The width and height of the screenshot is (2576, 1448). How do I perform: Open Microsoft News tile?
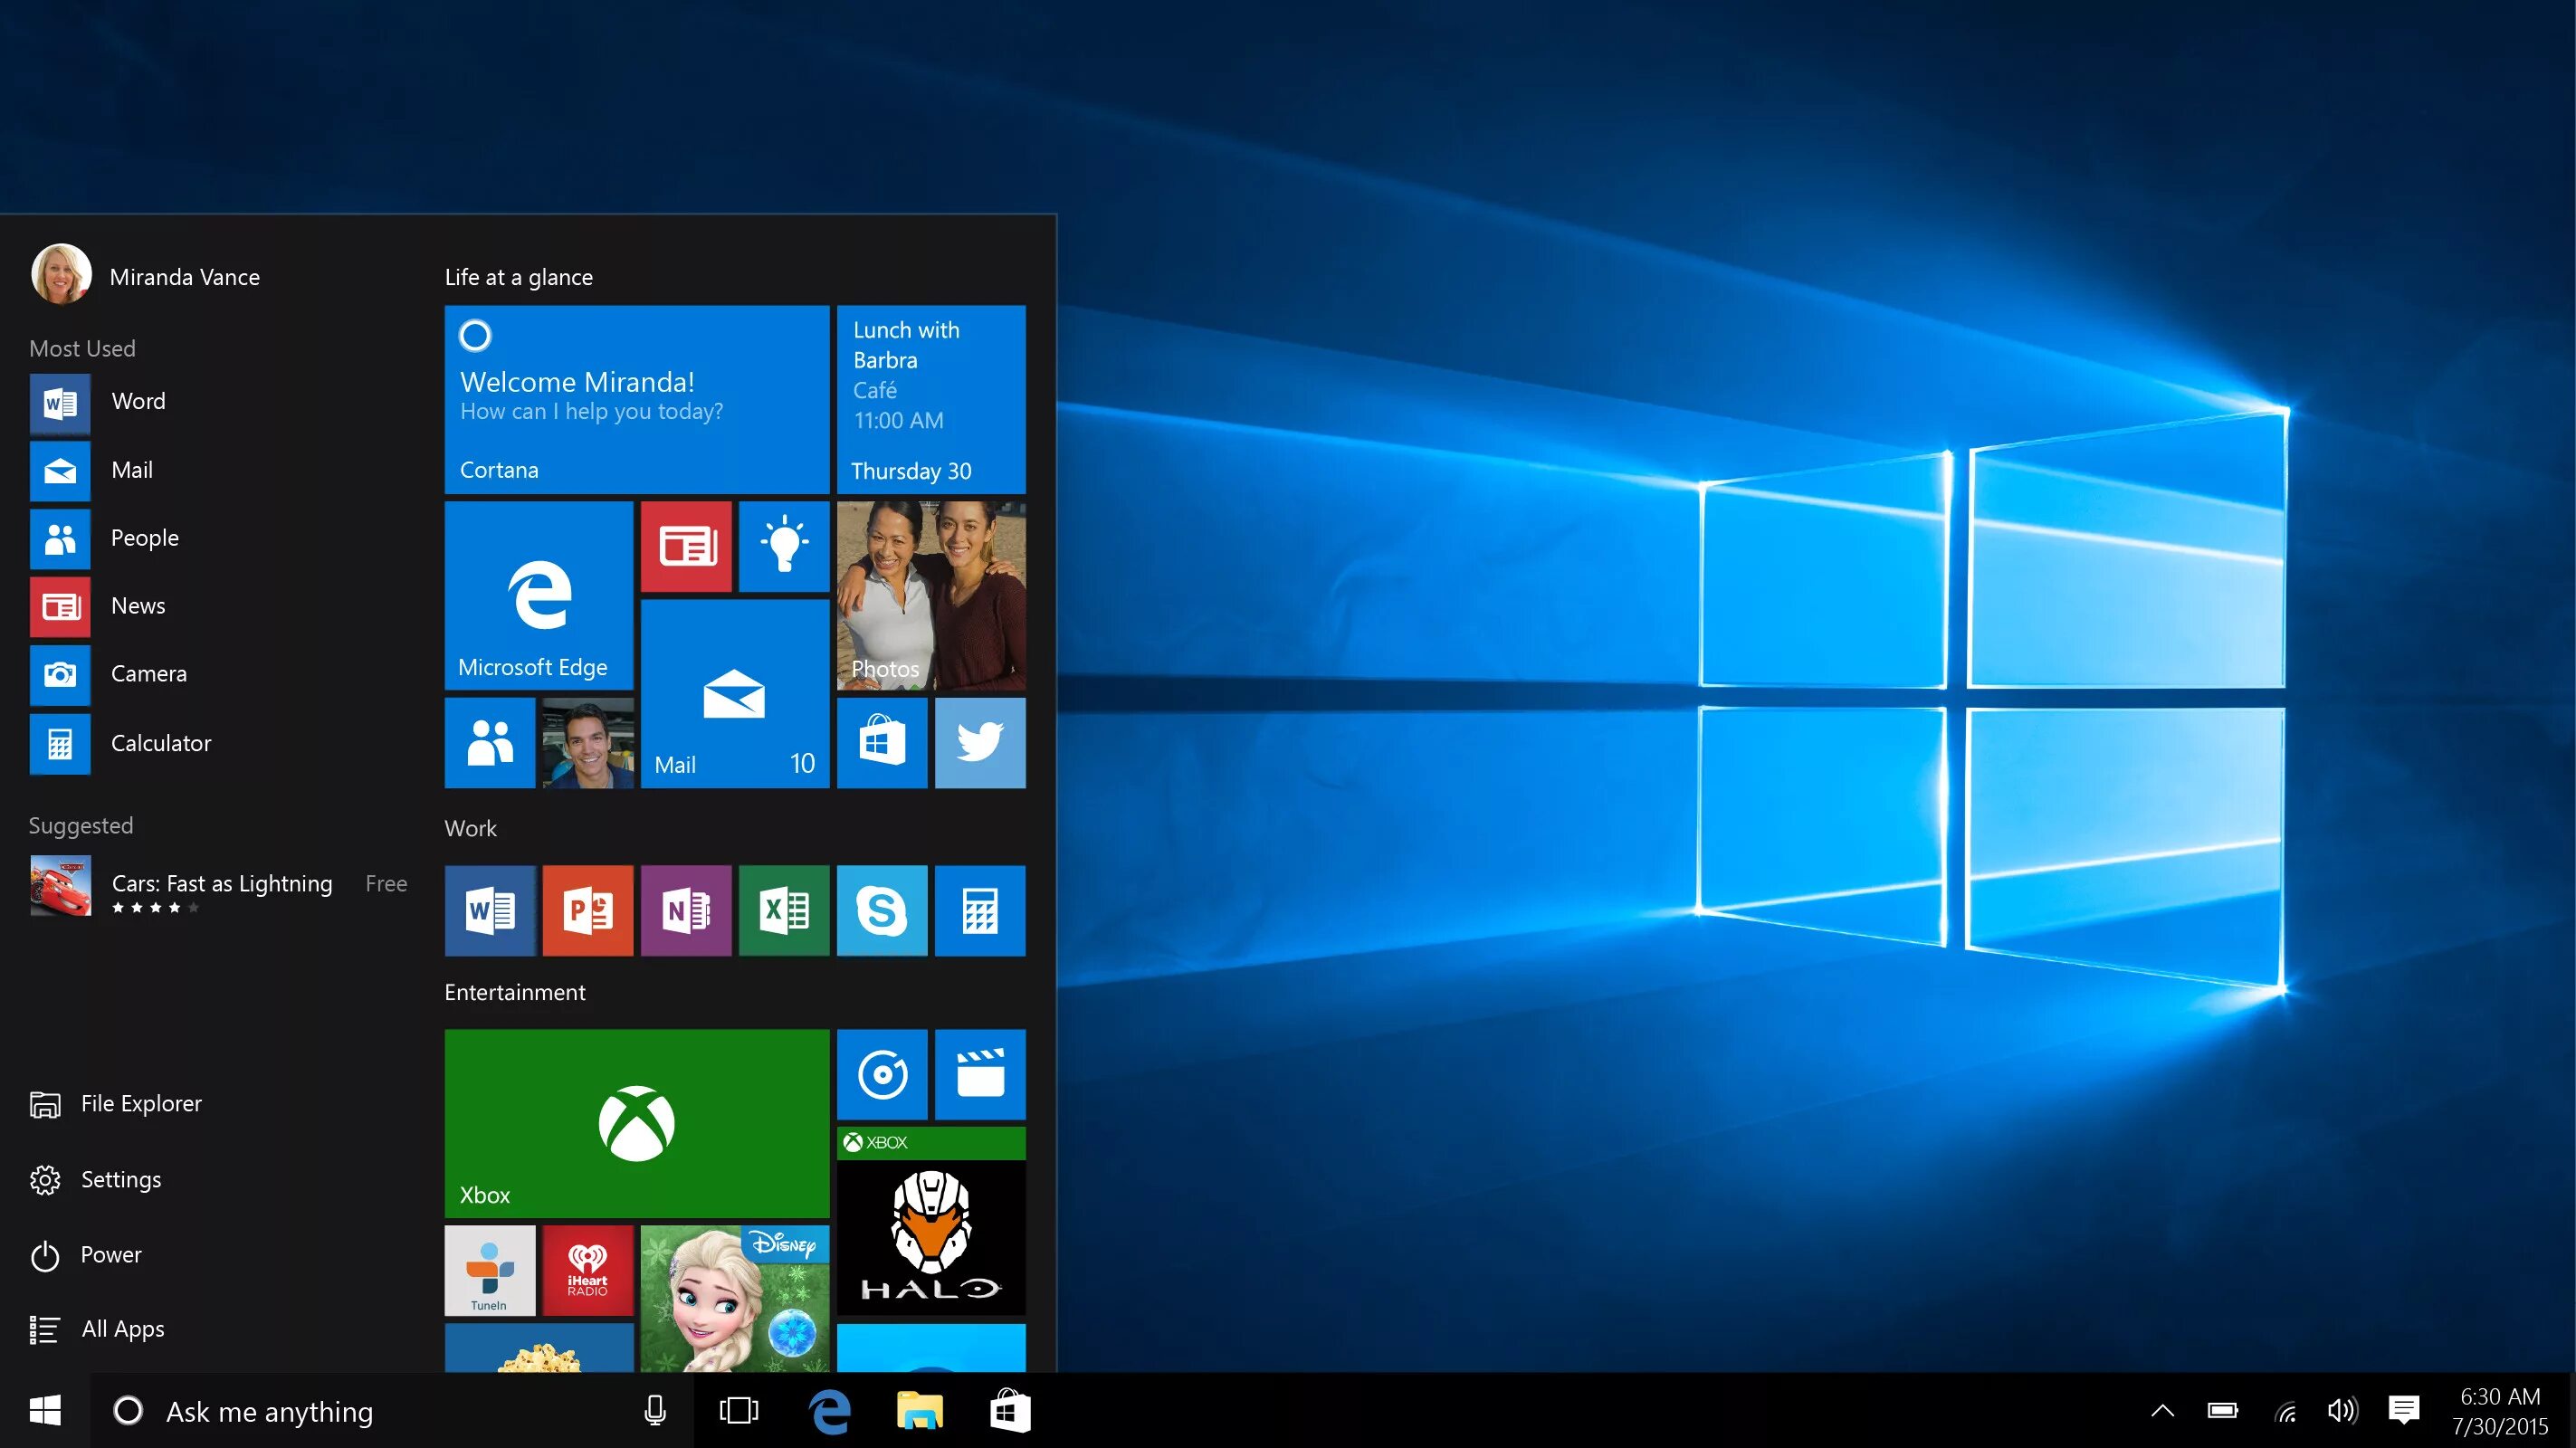coord(684,545)
